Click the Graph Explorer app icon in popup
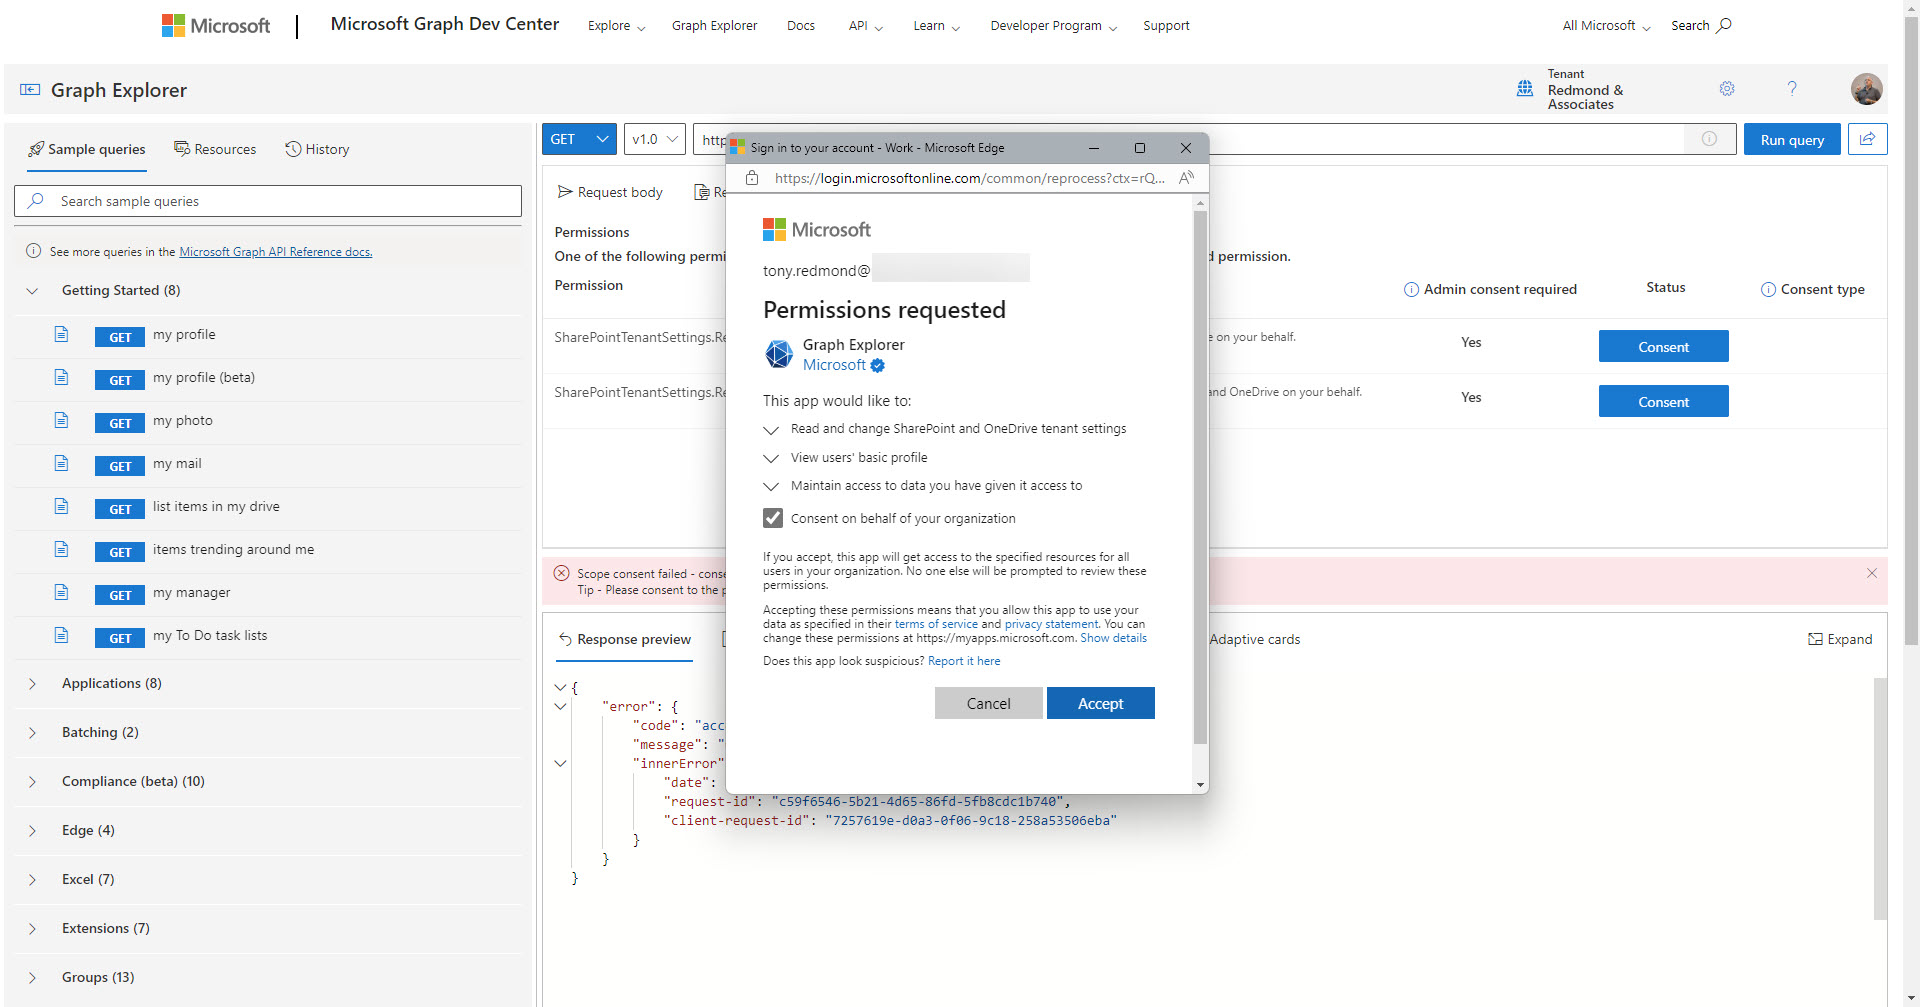The height and width of the screenshot is (1007, 1920). [x=779, y=354]
